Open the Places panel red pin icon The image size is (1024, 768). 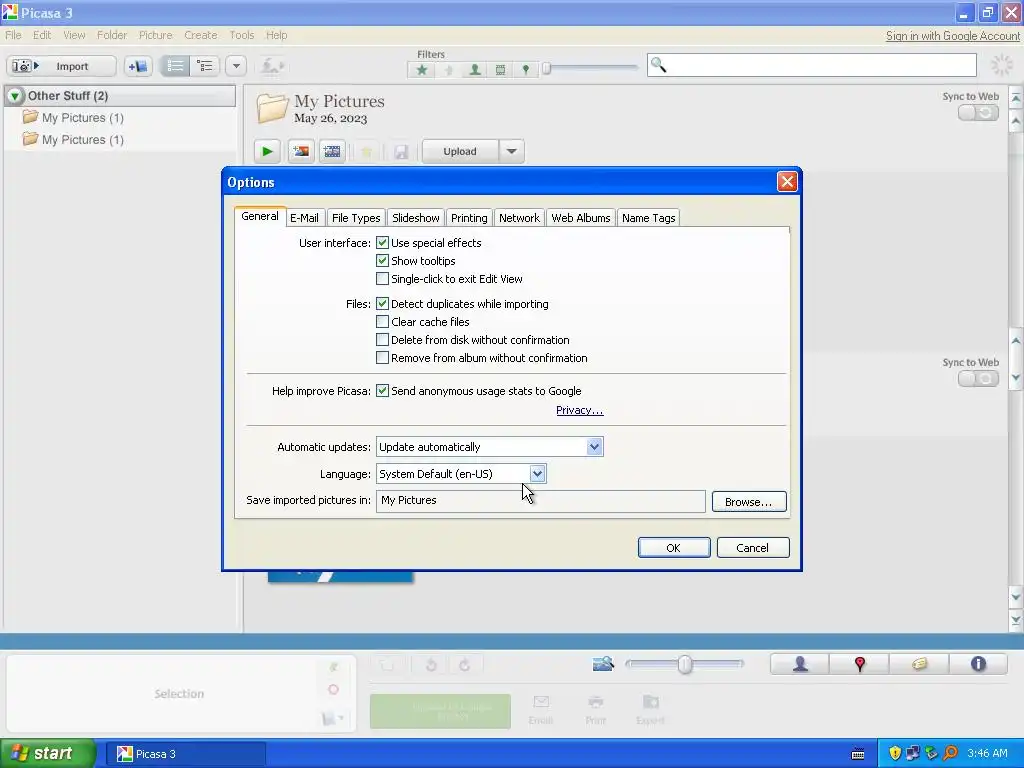tap(859, 664)
